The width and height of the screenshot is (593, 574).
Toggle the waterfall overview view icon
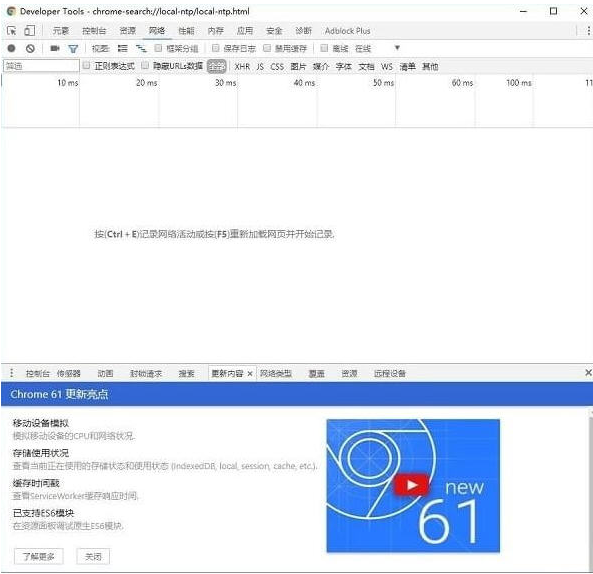click(141, 48)
